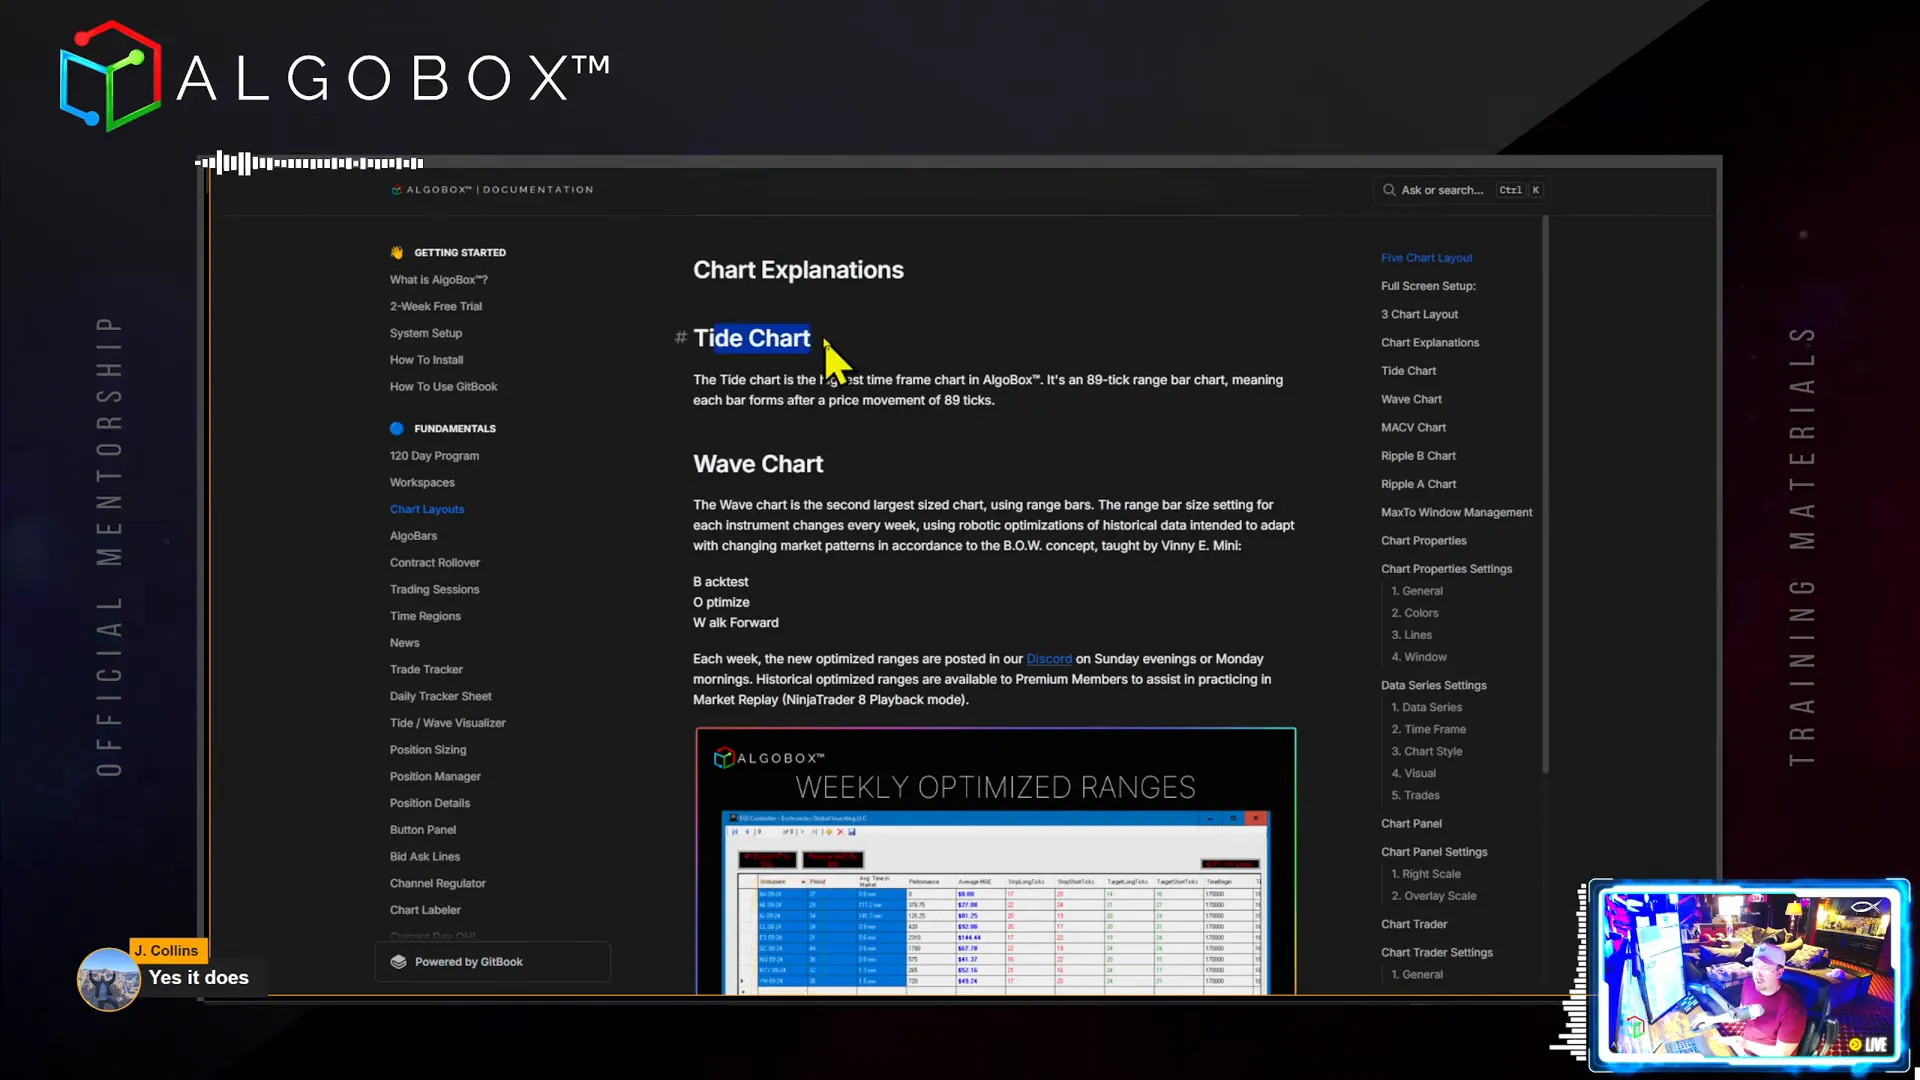Viewport: 1920px width, 1080px height.
Task: Jump to Full Screen Setup section
Action: [x=1429, y=286]
